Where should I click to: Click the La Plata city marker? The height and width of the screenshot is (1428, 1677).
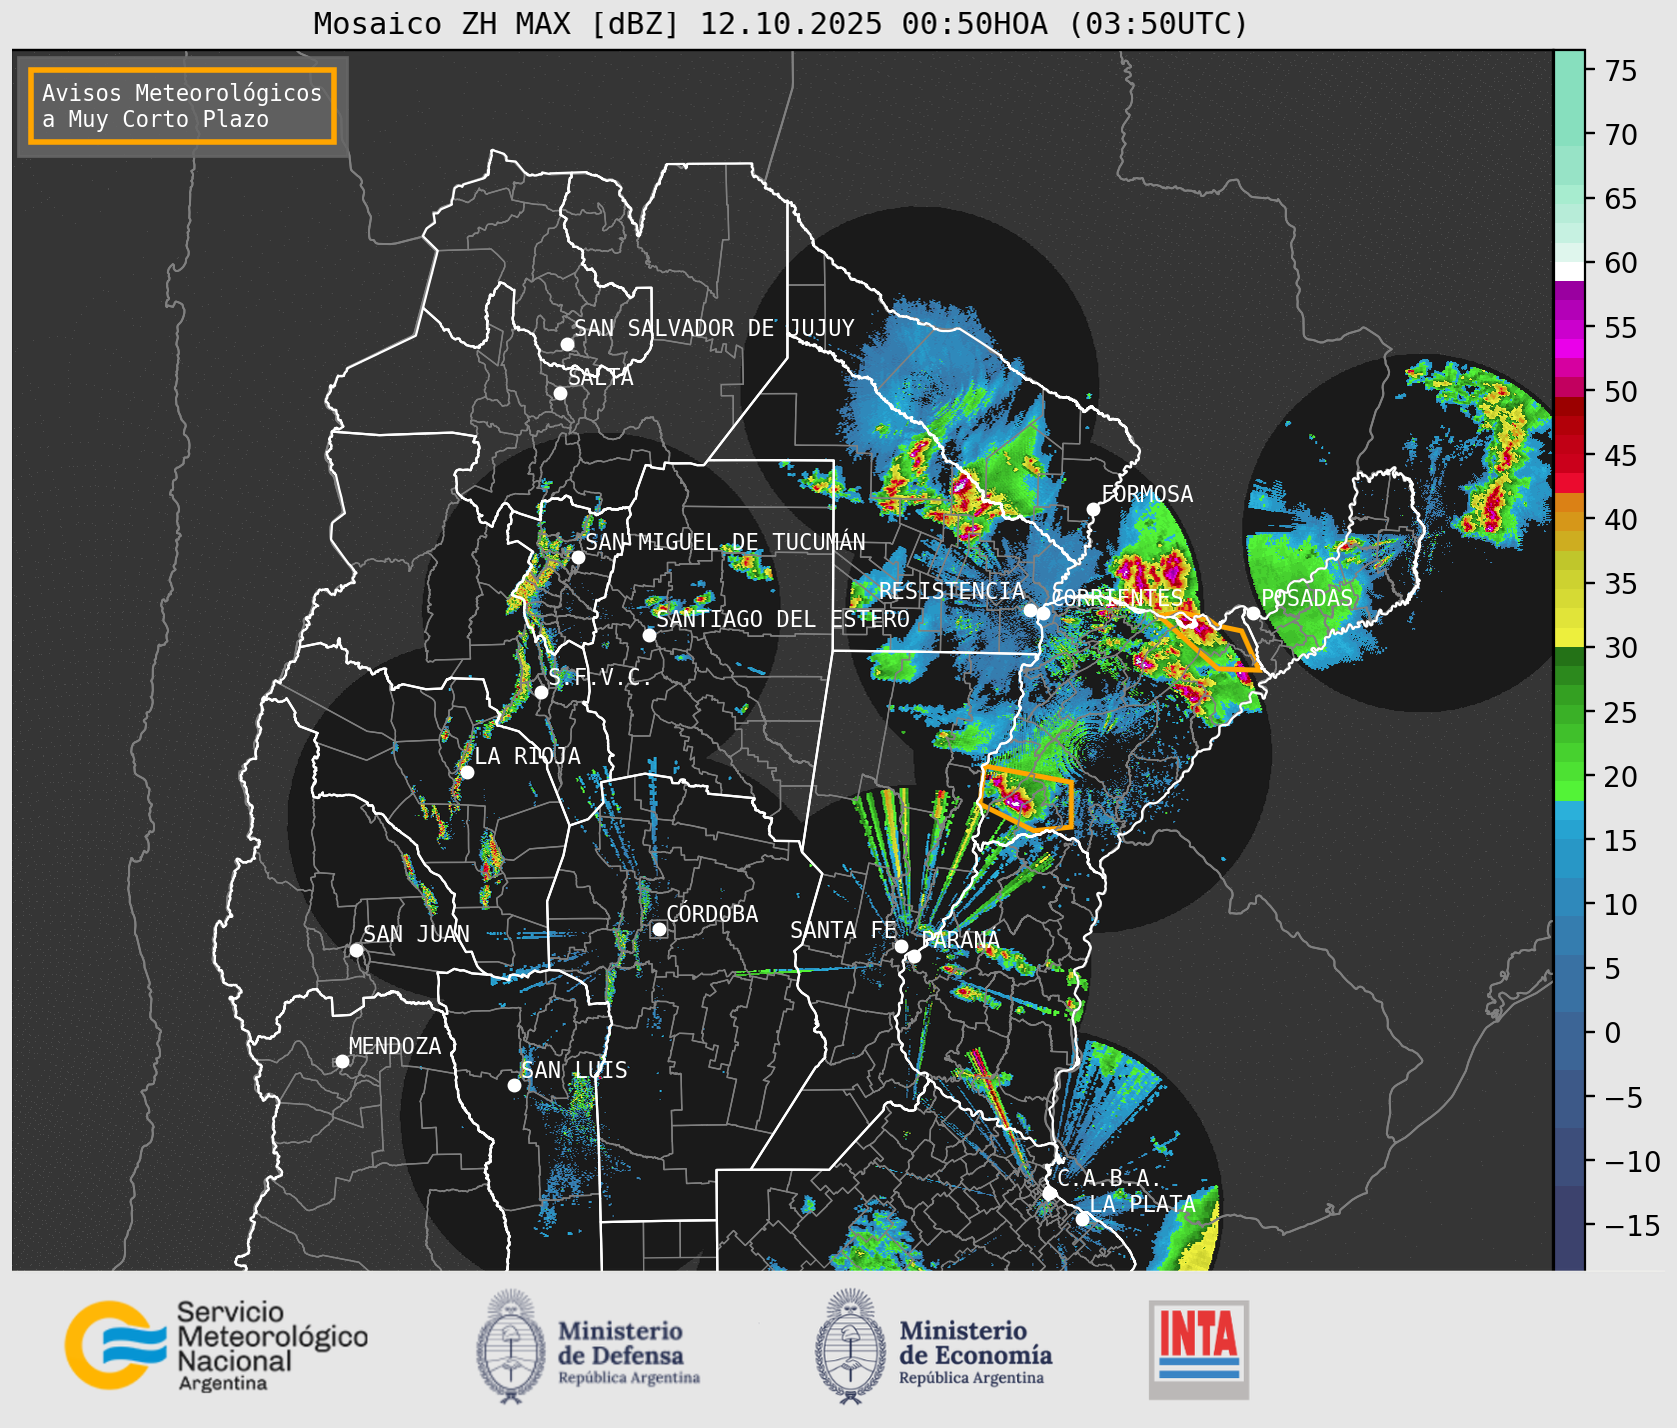tap(1082, 1219)
